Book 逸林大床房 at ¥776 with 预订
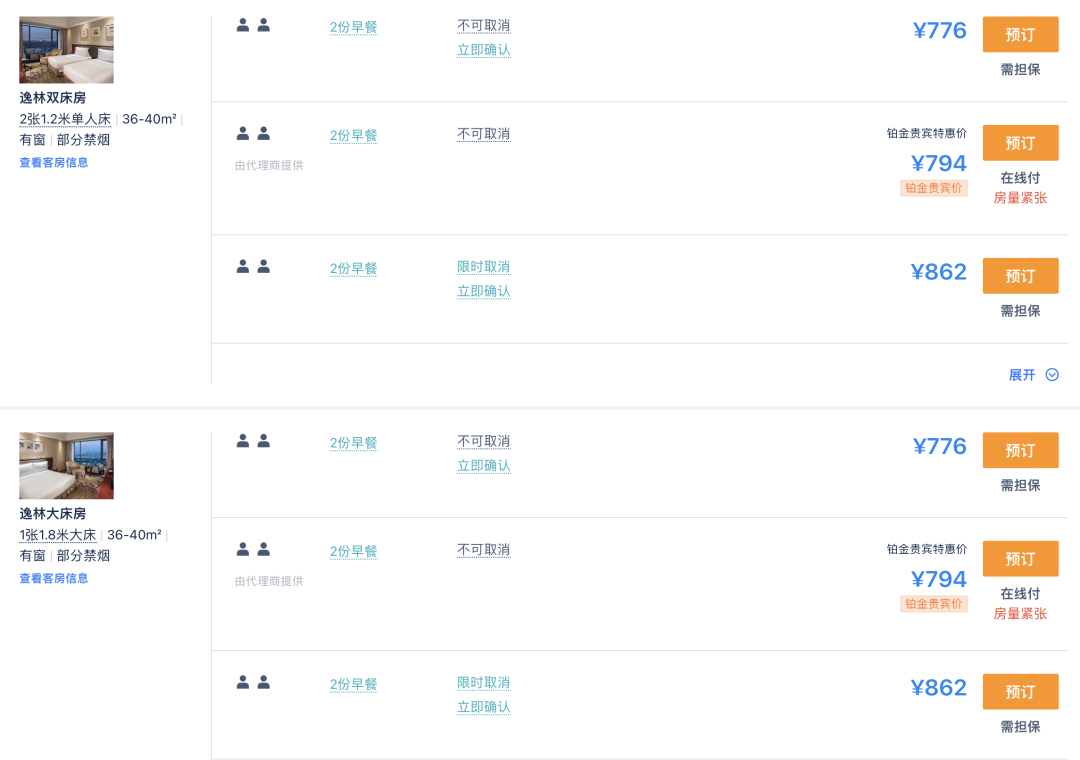Viewport: 1080px width, 760px height. (x=1020, y=451)
